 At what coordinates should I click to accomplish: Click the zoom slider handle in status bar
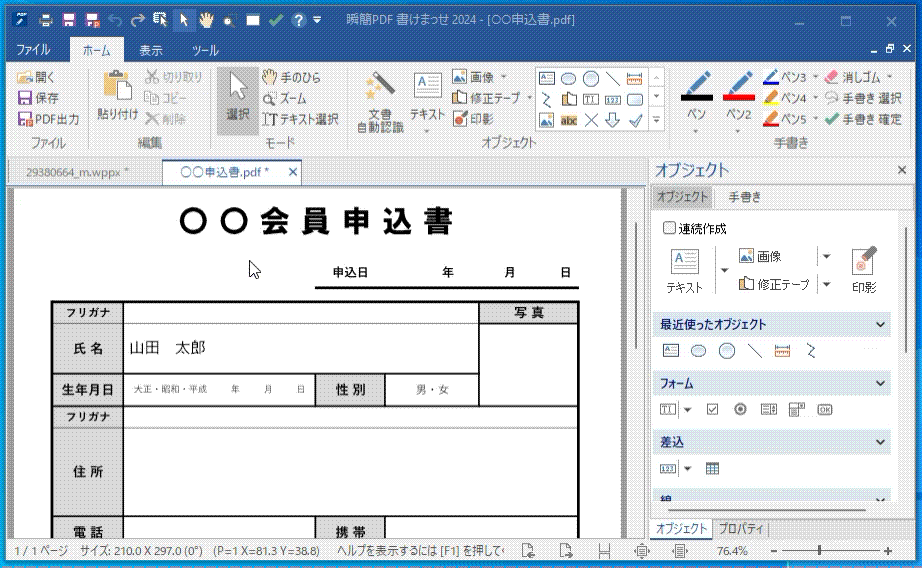[819, 551]
